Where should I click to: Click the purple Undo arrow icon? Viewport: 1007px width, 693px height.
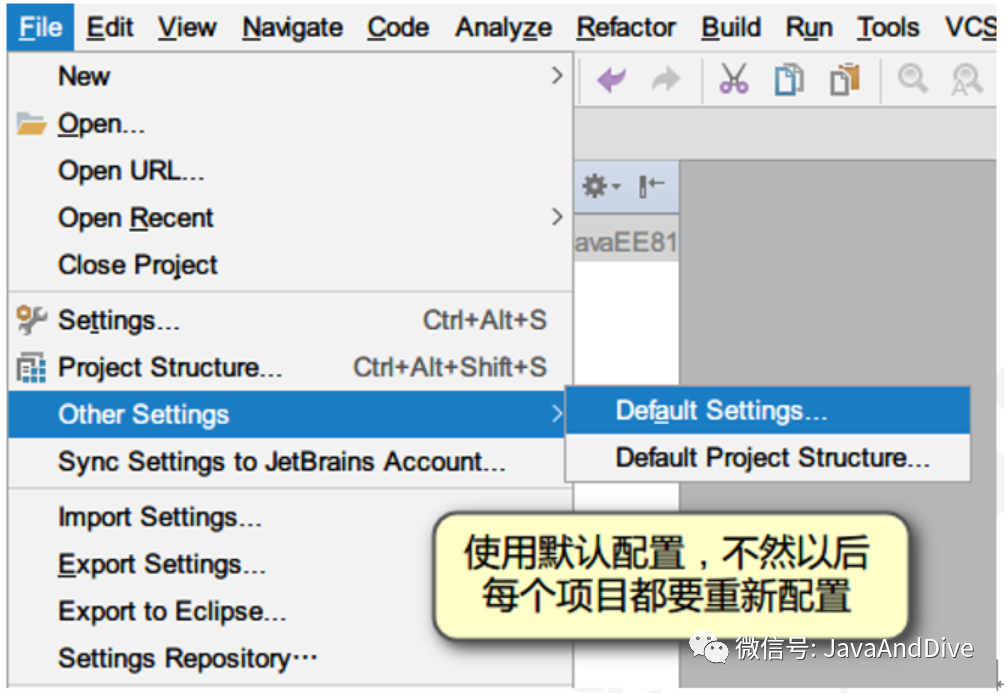[x=611, y=80]
